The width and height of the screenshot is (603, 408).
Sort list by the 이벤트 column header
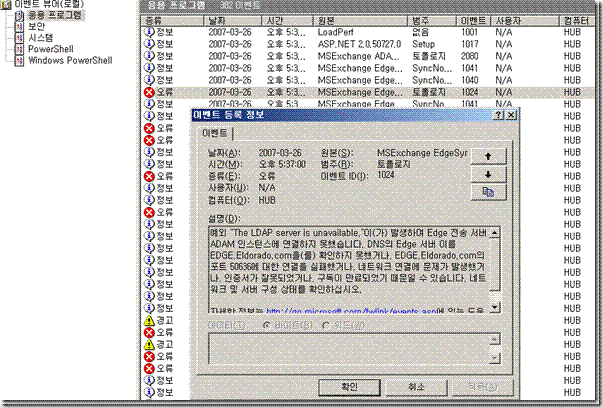coord(473,20)
